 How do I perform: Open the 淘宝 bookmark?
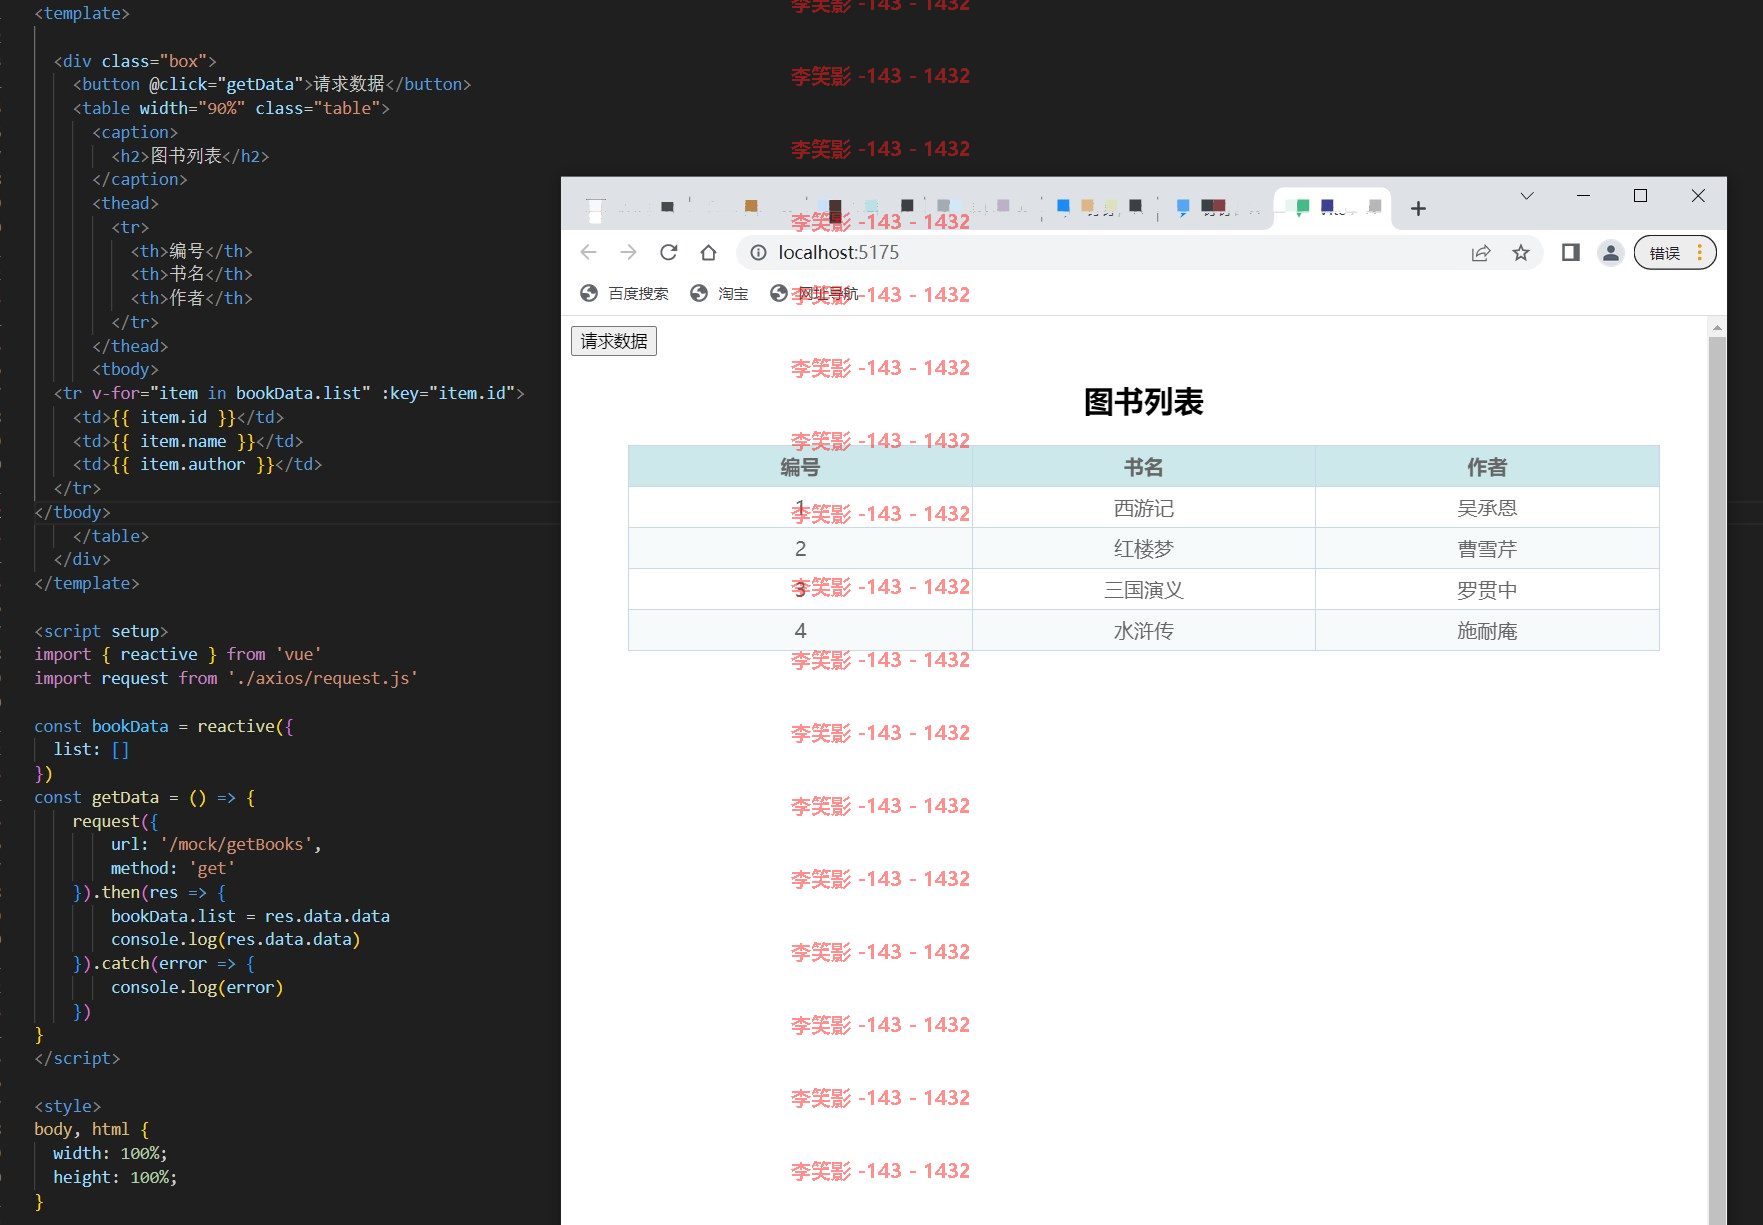point(720,293)
